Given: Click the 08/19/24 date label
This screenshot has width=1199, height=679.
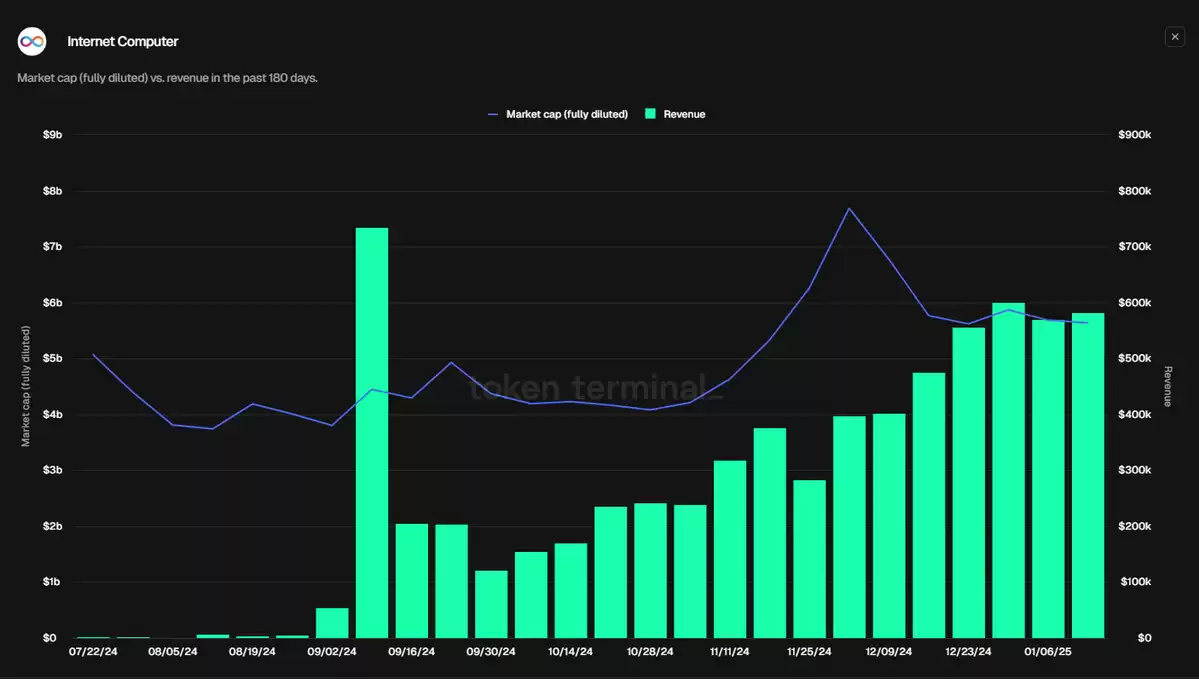Looking at the screenshot, I should pyautogui.click(x=252, y=651).
